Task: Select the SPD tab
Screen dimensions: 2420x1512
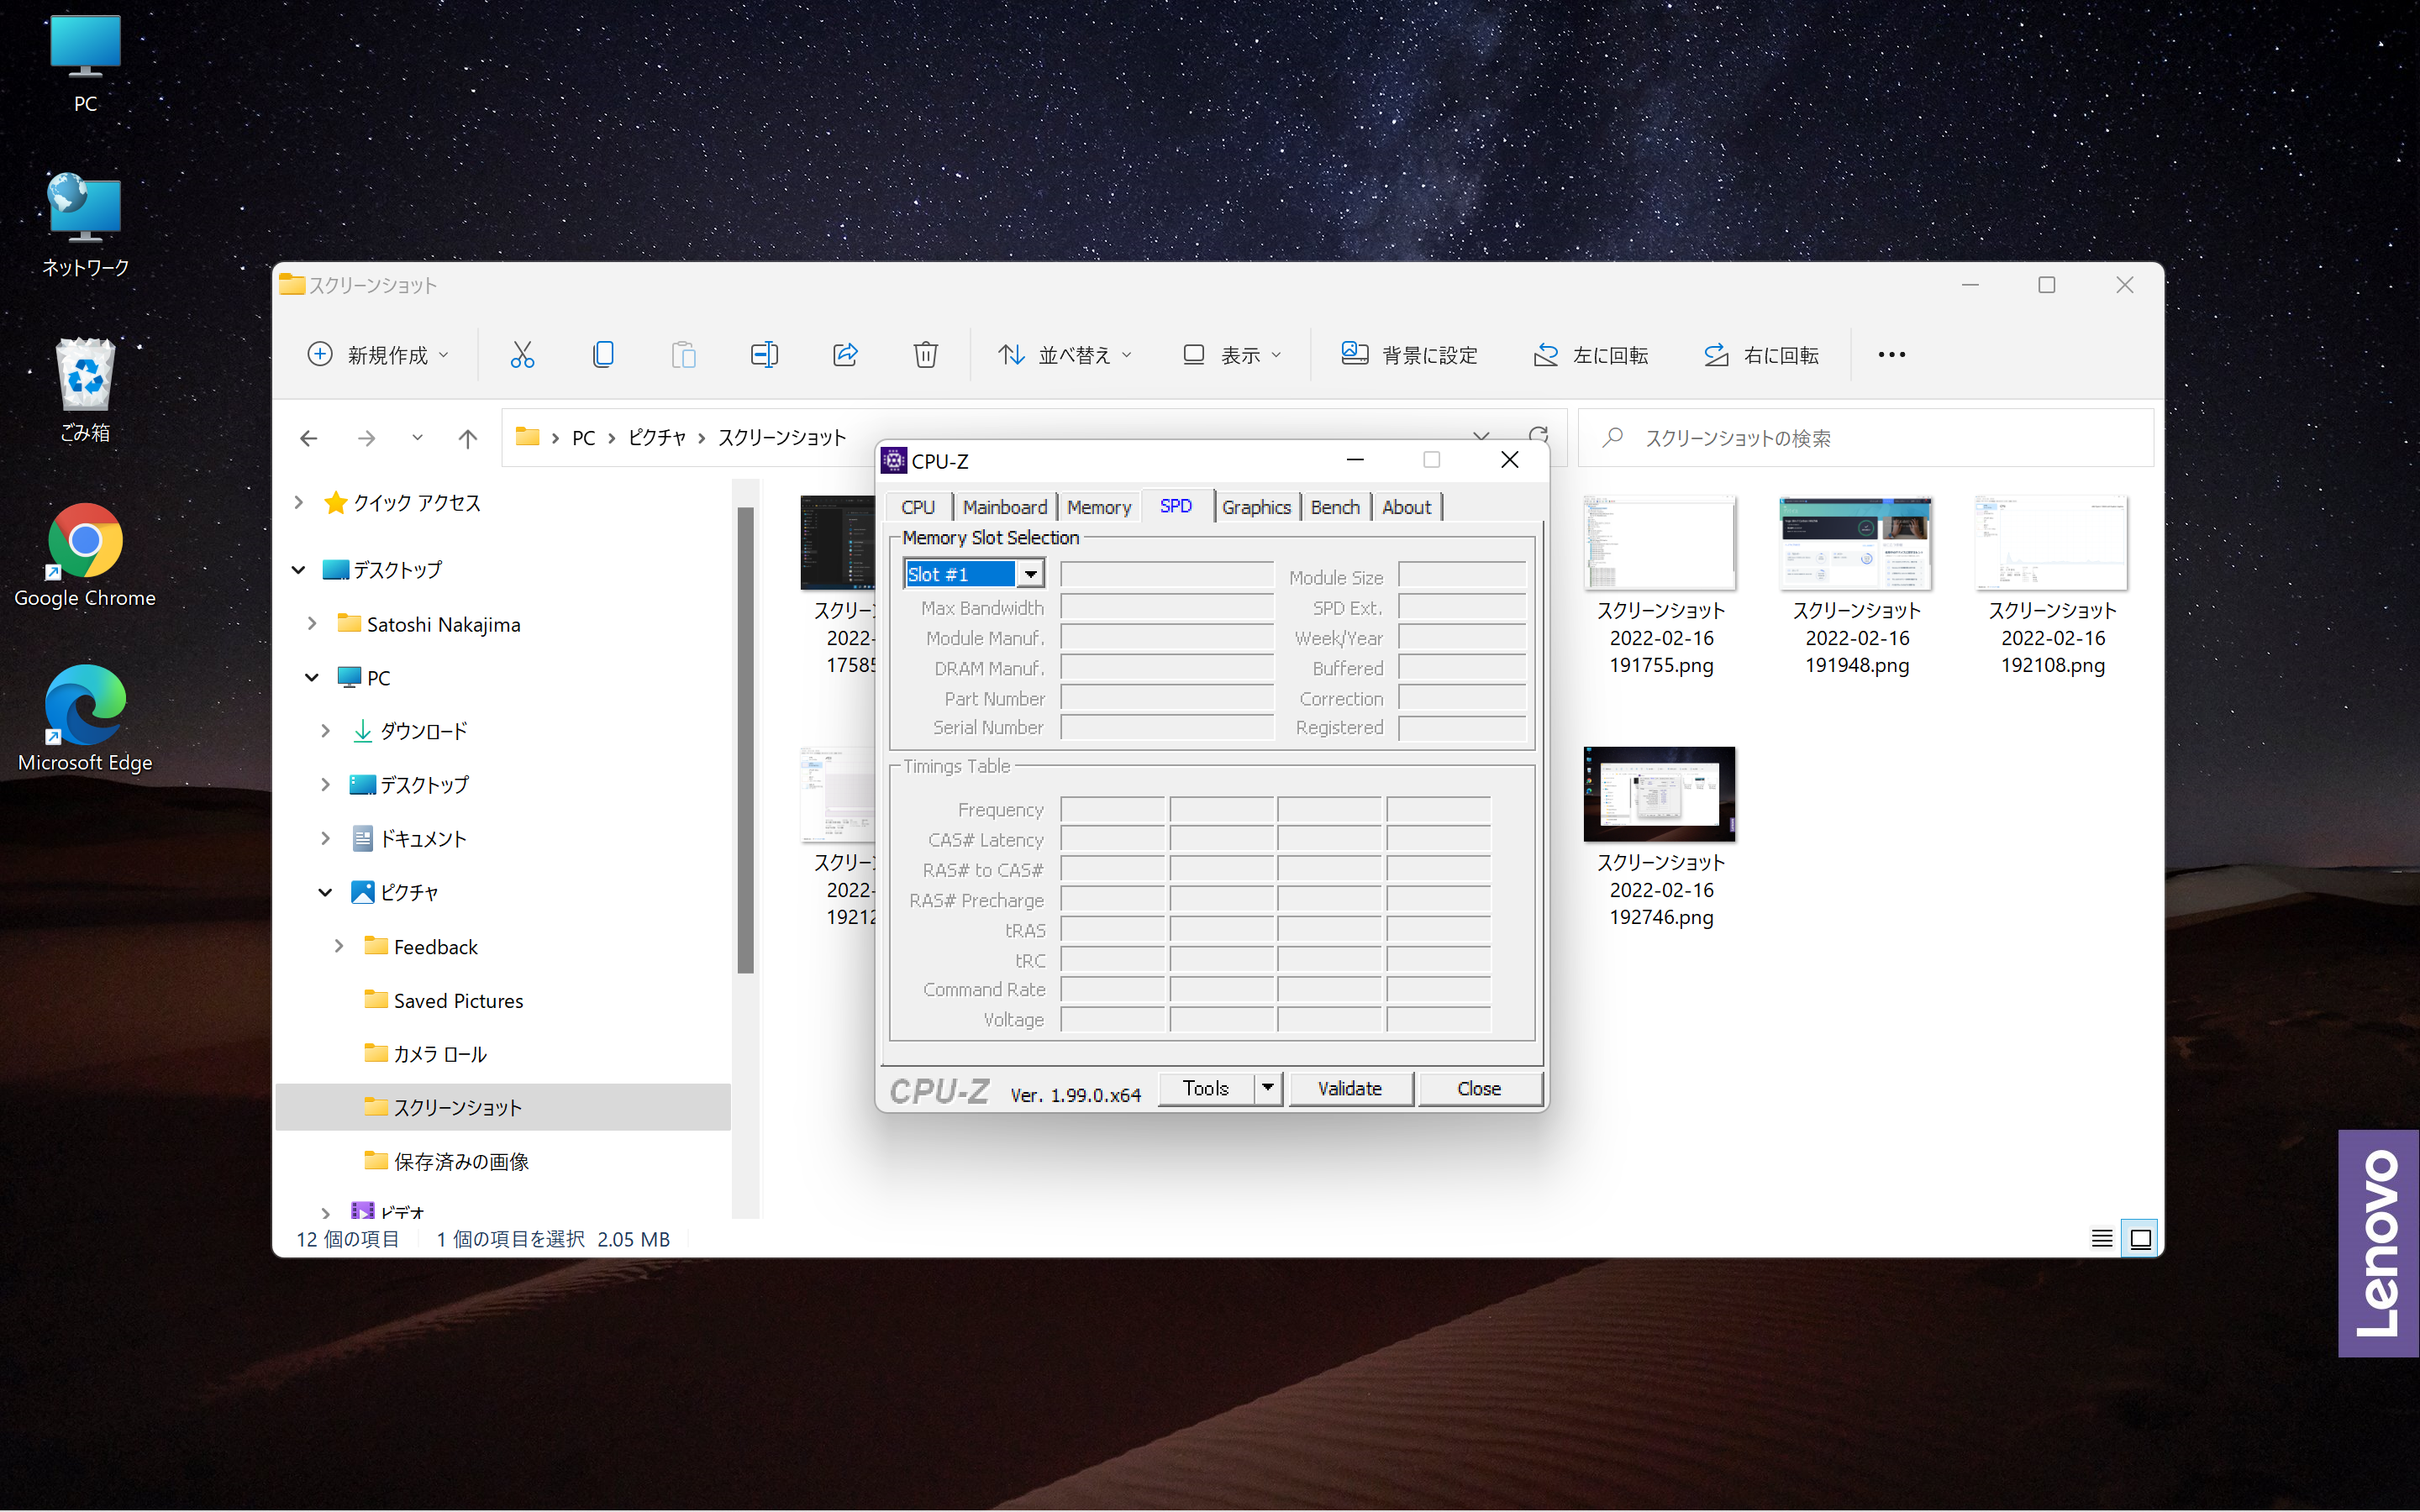Action: (1176, 506)
